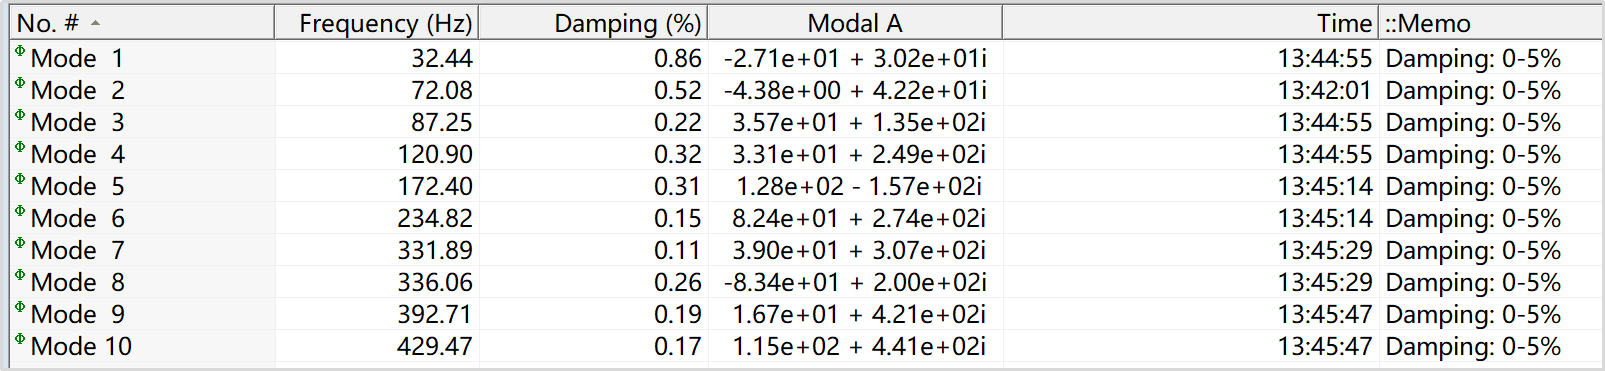Click the 331.89 frequency cell
This screenshot has width=1605, height=371.
click(x=435, y=250)
